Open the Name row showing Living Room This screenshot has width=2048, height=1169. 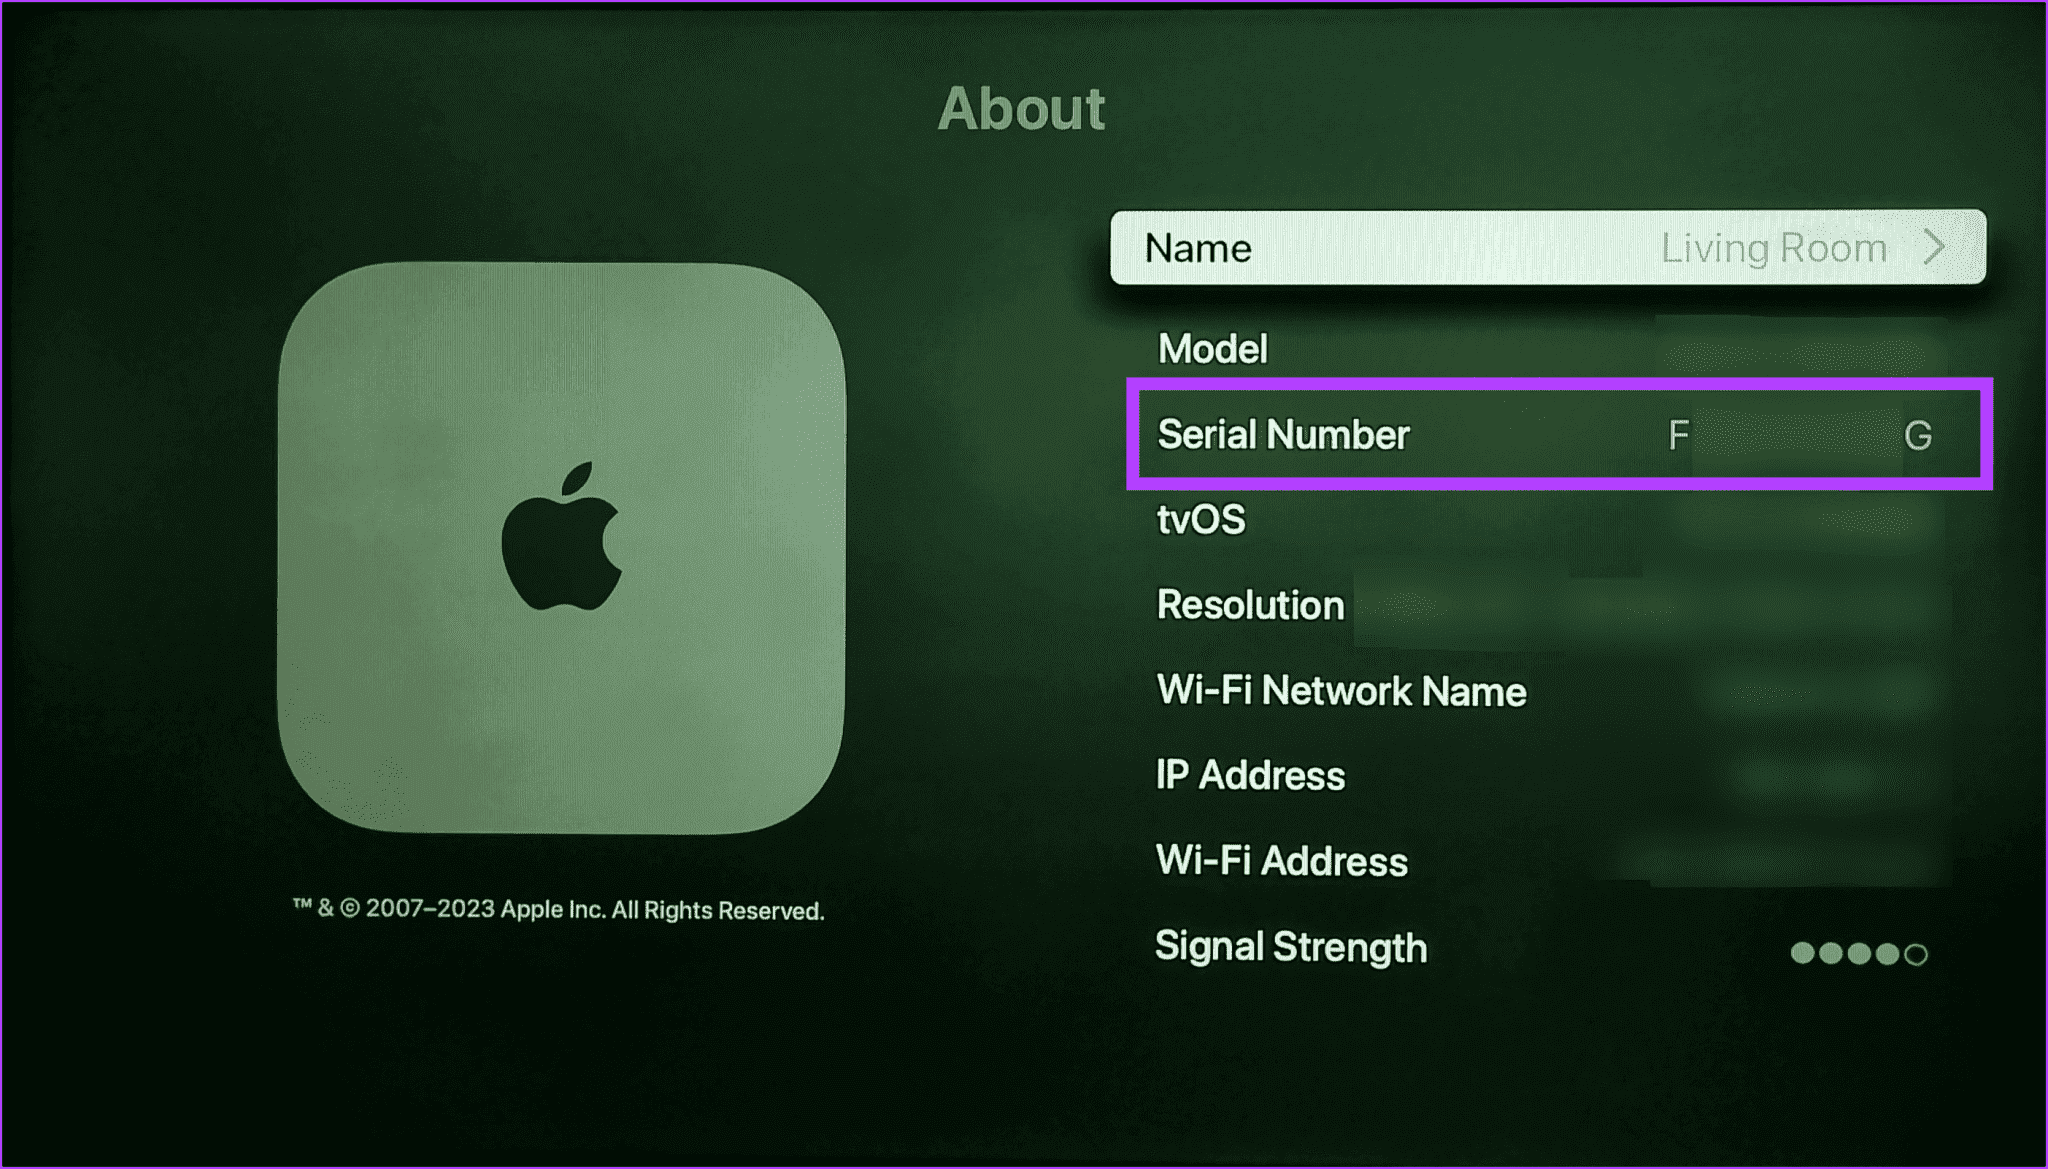(1548, 247)
